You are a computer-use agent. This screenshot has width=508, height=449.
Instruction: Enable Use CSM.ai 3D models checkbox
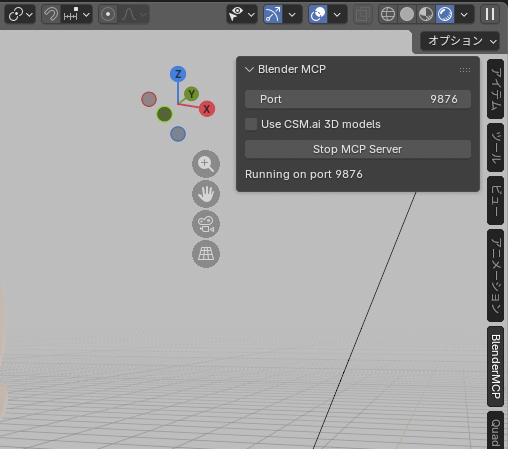pyautogui.click(x=251, y=124)
